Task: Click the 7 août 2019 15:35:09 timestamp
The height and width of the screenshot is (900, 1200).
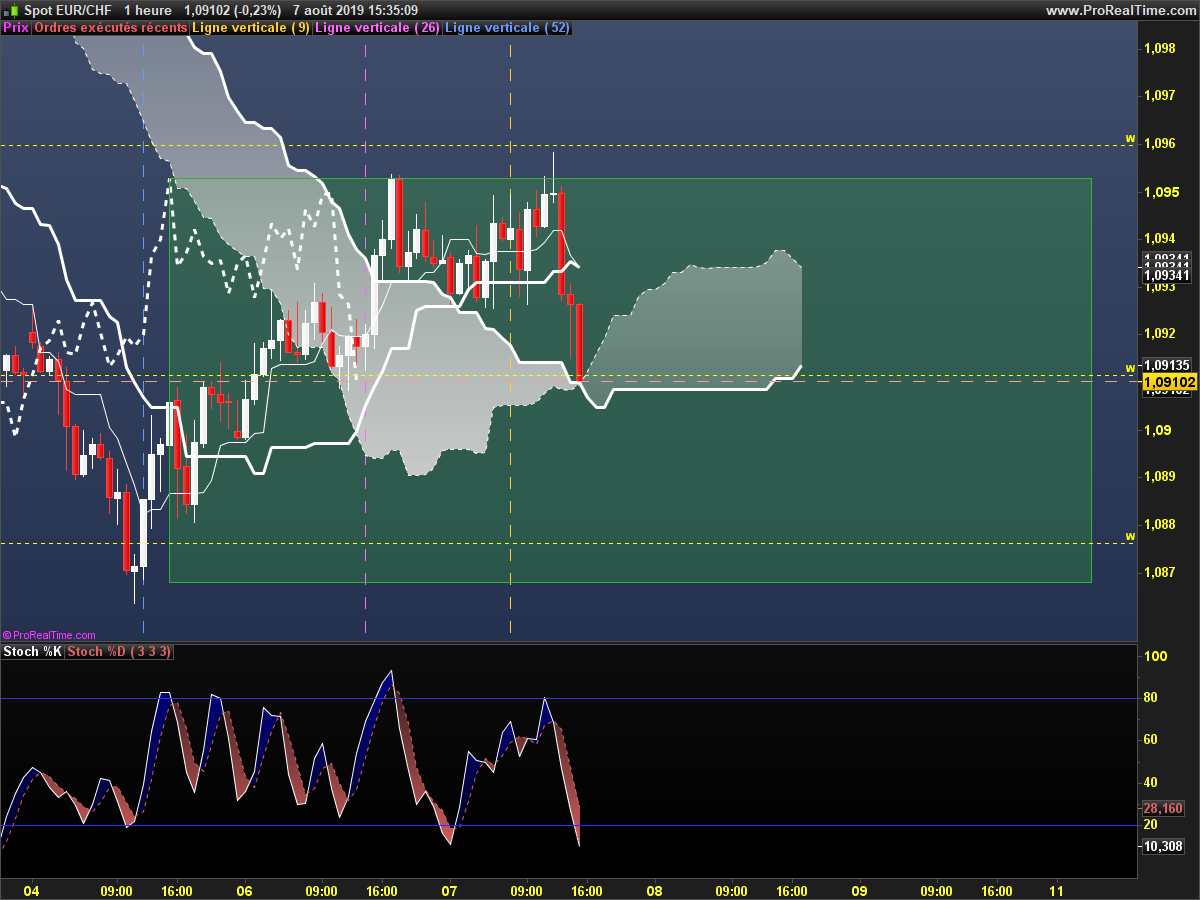Action: (355, 10)
